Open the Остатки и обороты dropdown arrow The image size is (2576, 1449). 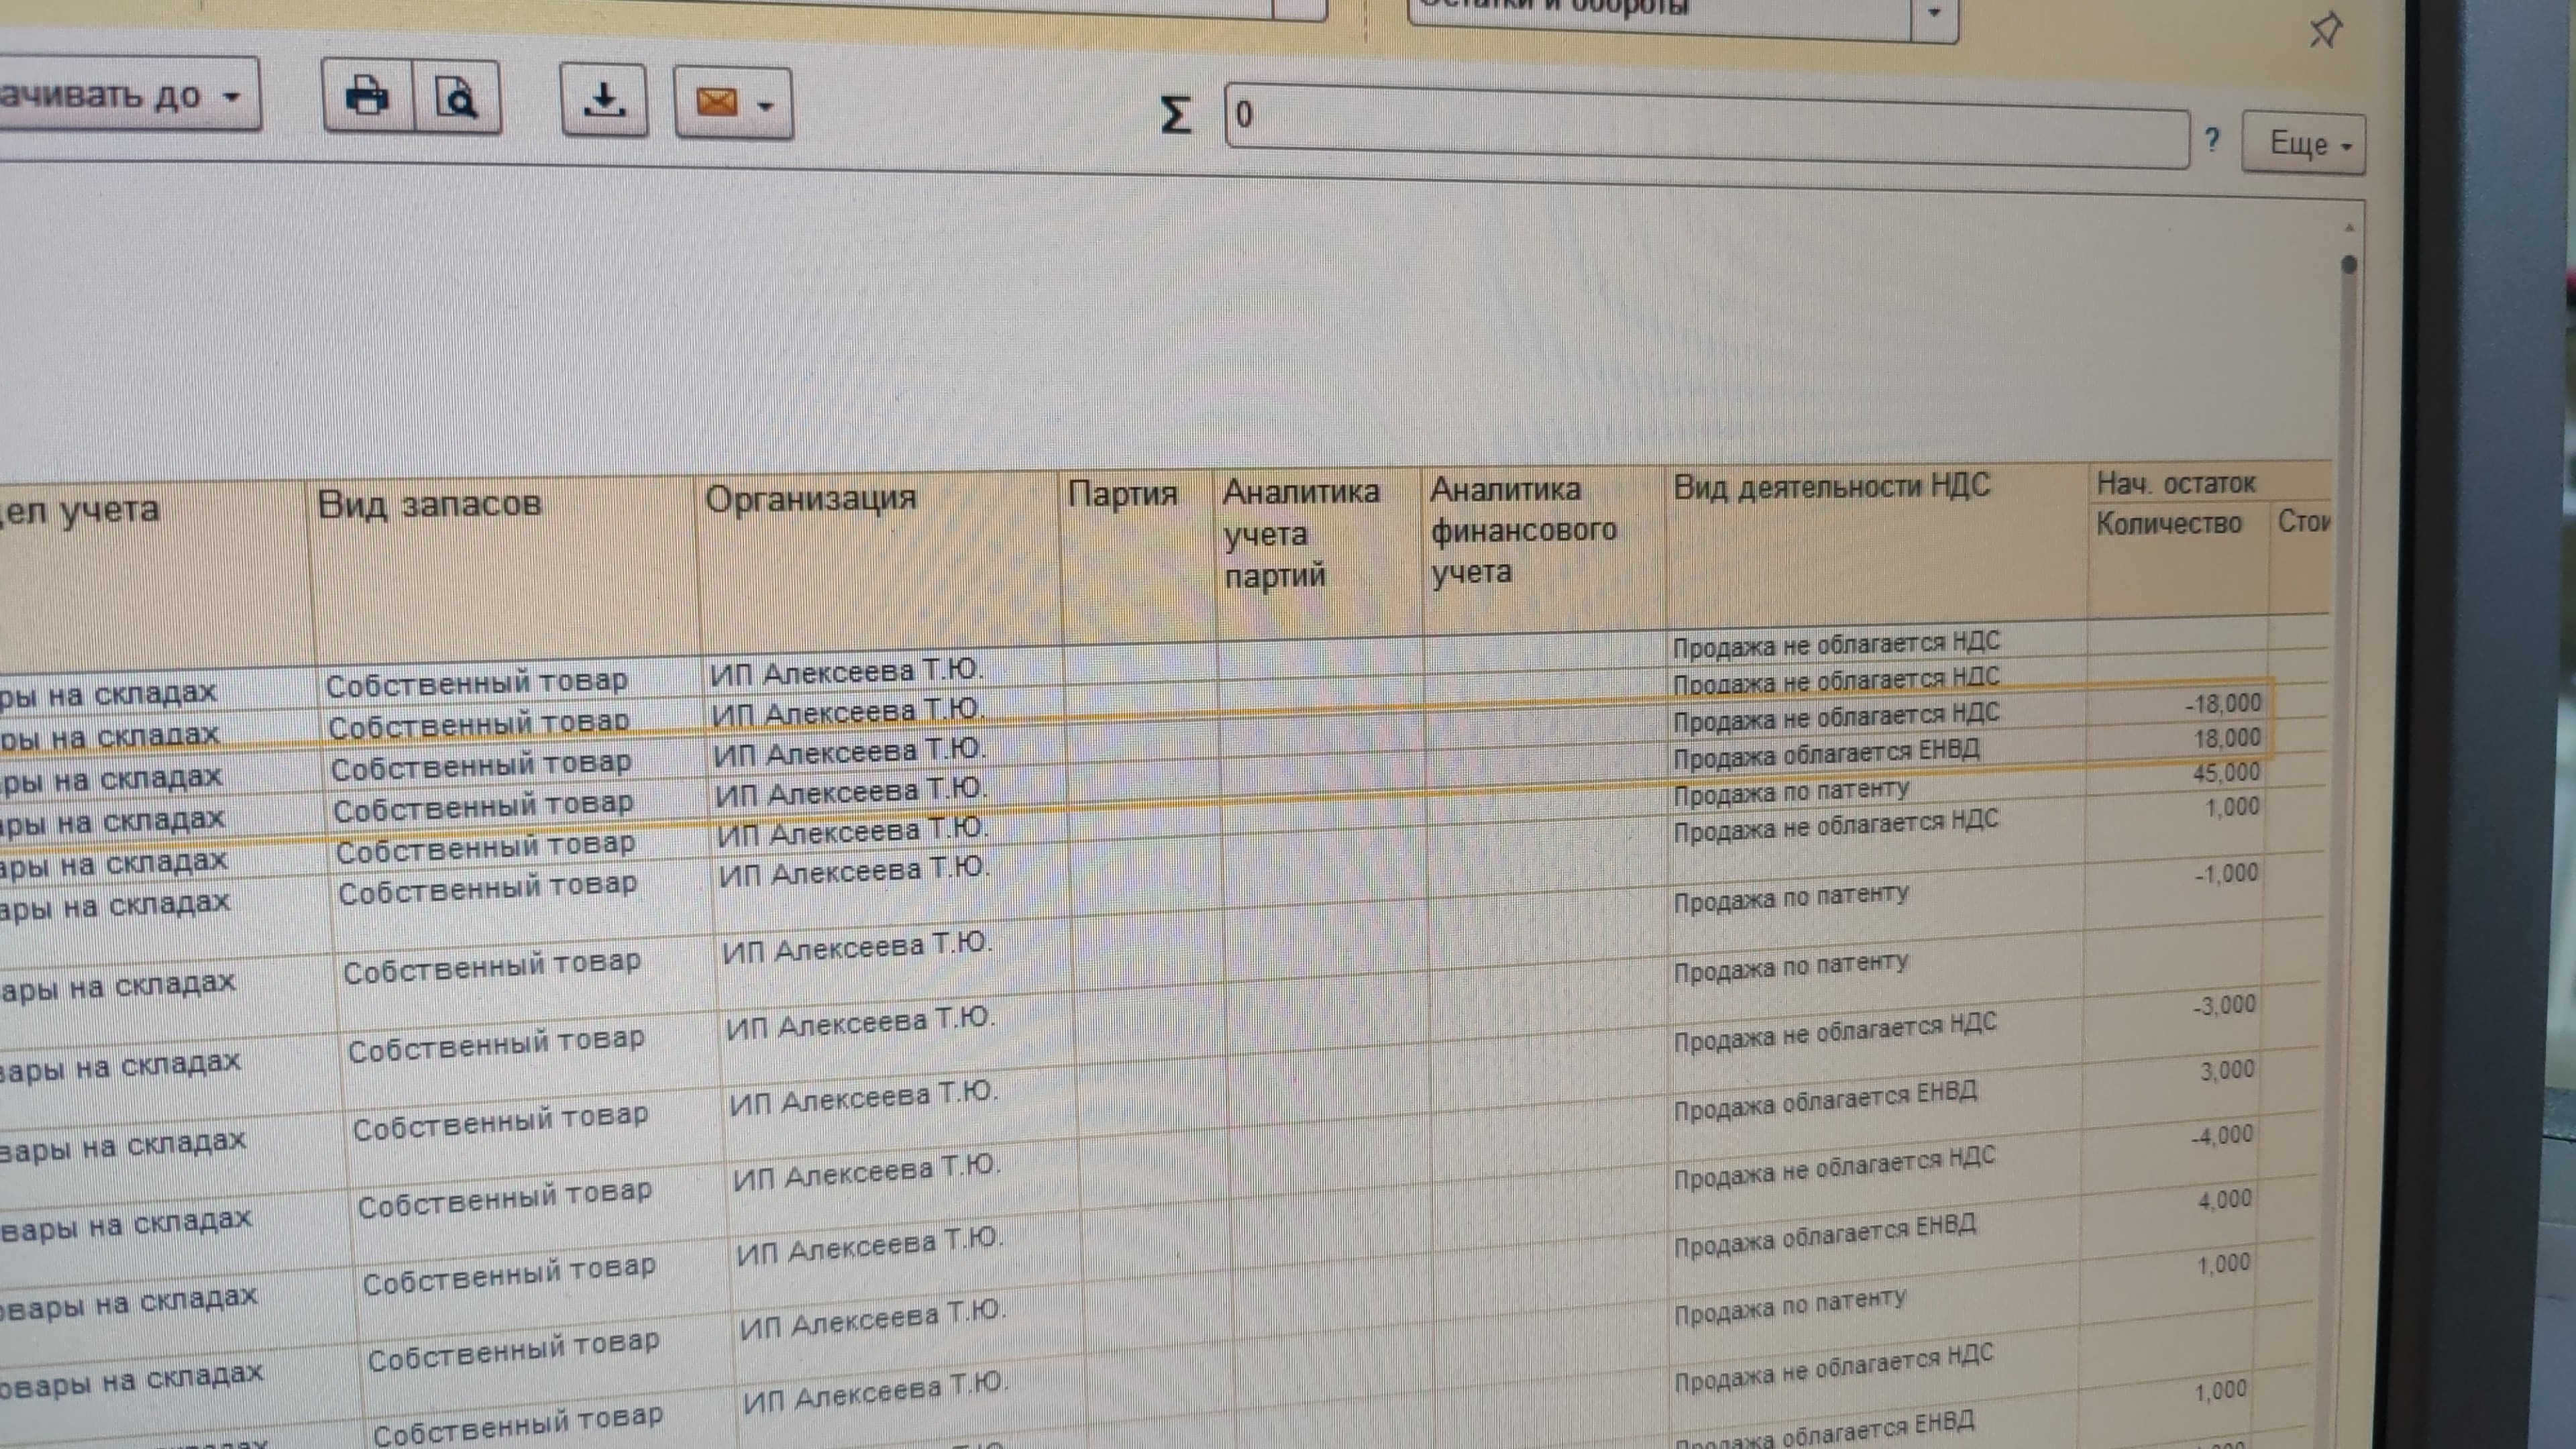(x=1934, y=14)
